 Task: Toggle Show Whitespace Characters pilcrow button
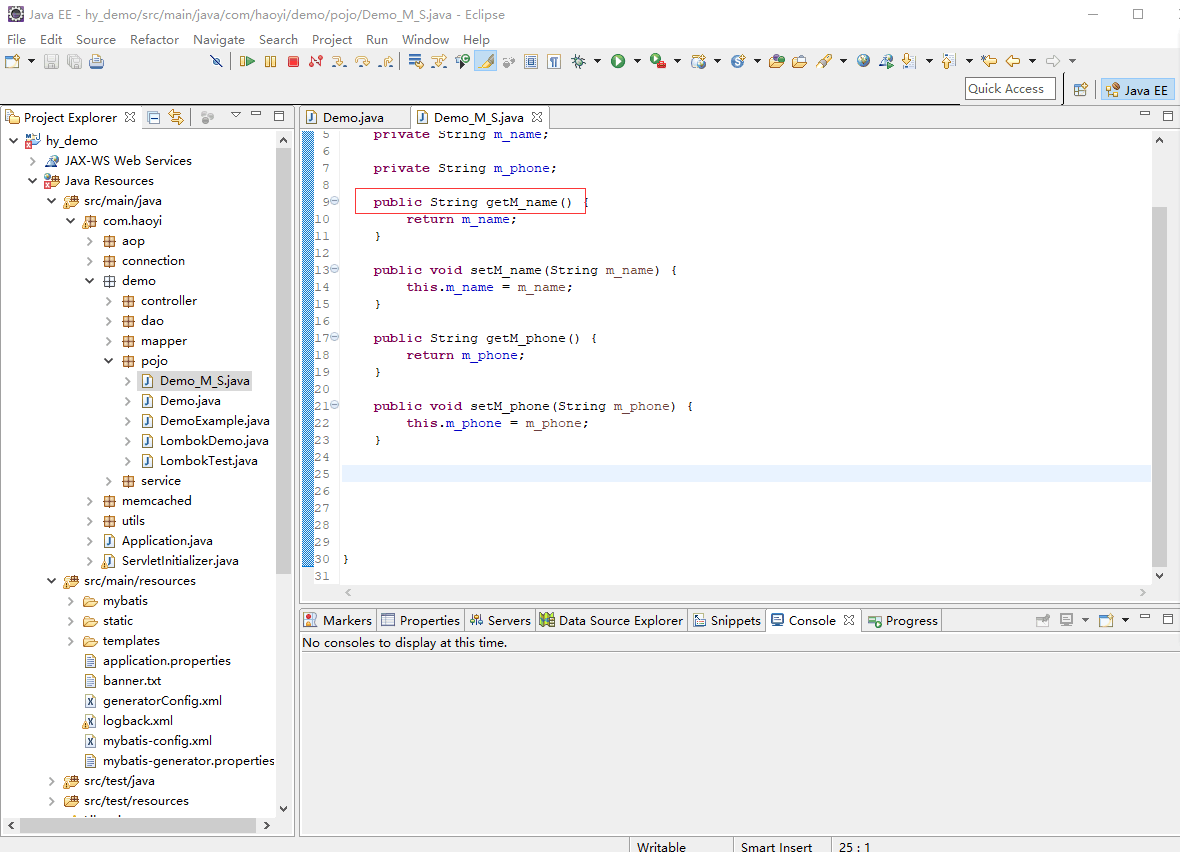[x=553, y=61]
